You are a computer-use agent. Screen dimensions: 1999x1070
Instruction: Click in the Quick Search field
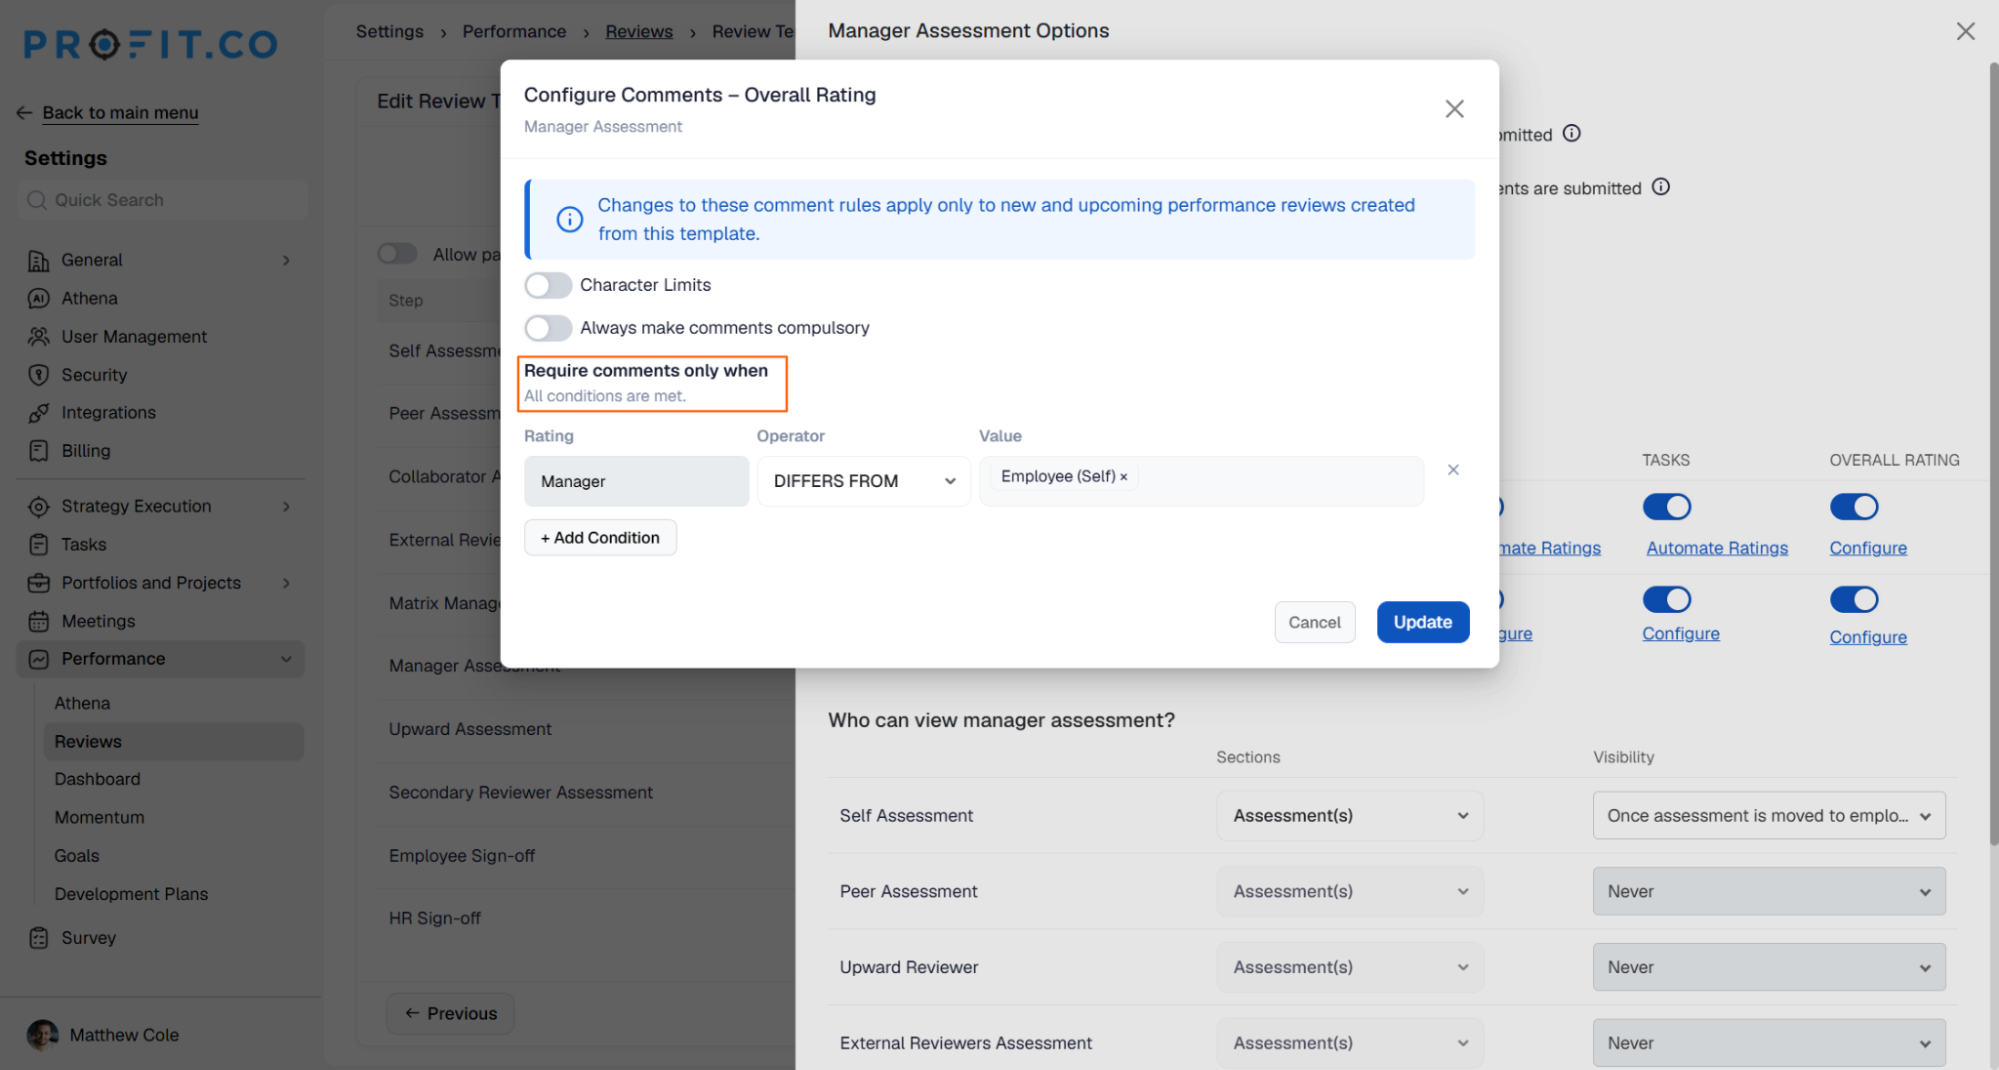(x=162, y=200)
